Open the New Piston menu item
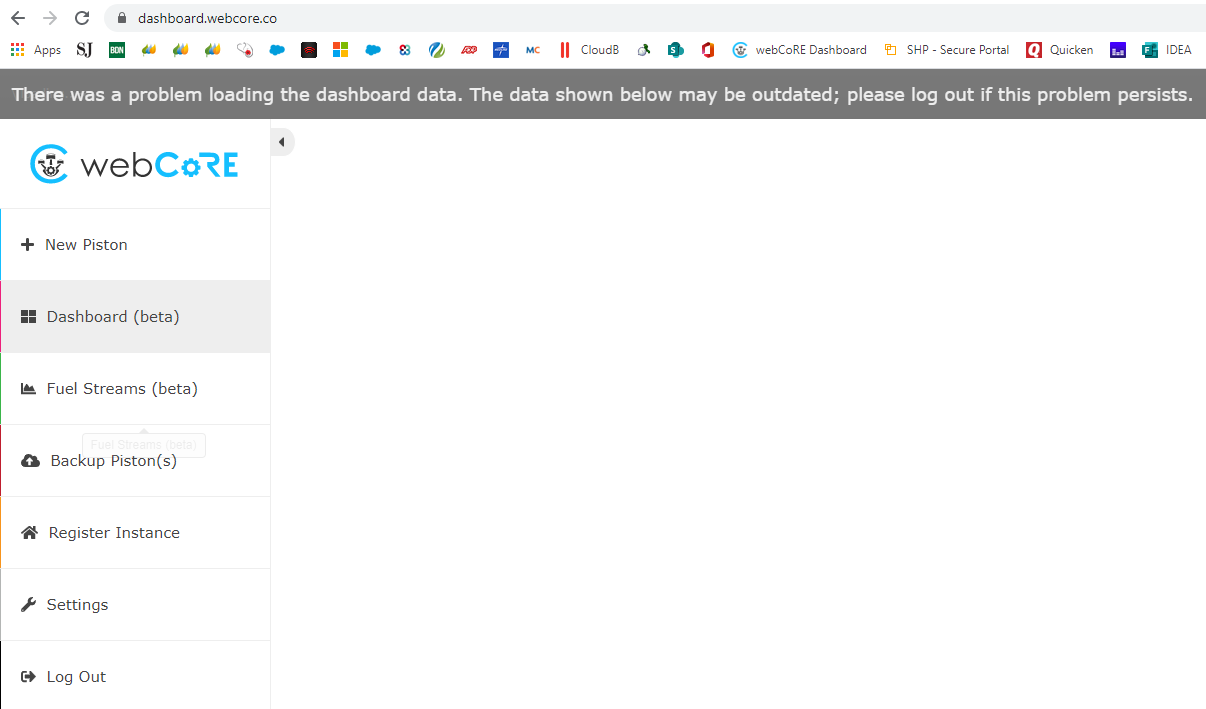This screenshot has height=709, width=1206. point(86,245)
